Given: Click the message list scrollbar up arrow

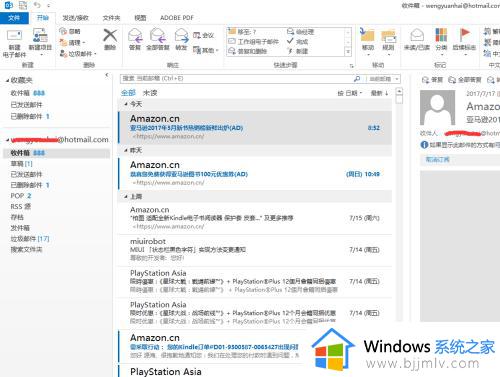Looking at the screenshot, I should coord(399,91).
